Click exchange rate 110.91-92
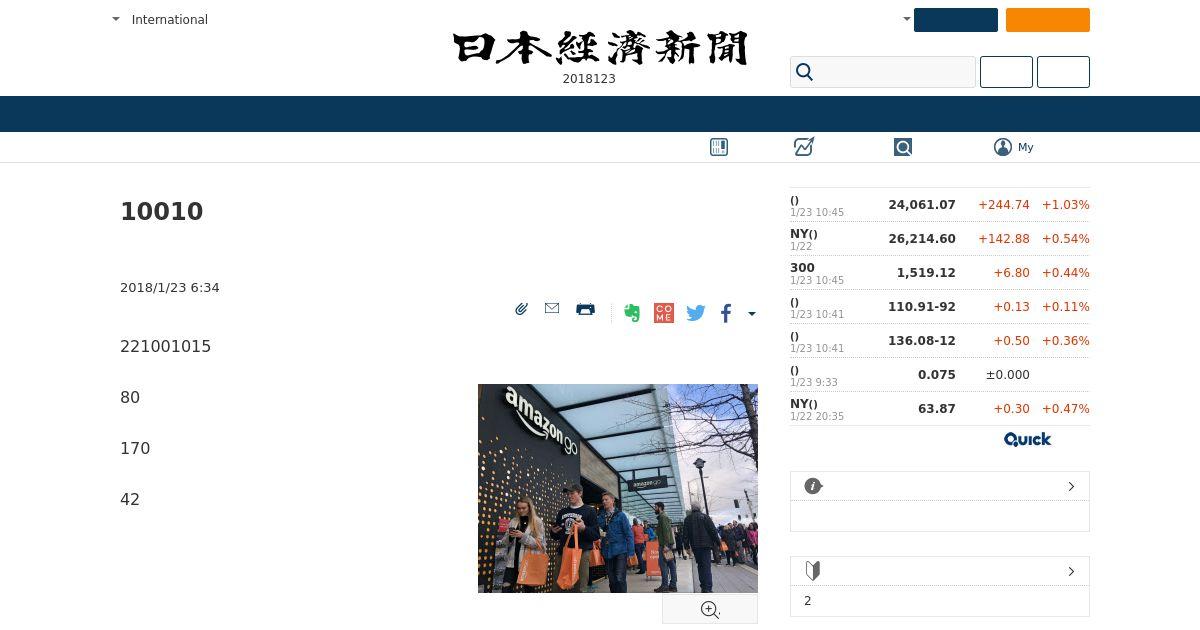The width and height of the screenshot is (1200, 630). pos(922,306)
